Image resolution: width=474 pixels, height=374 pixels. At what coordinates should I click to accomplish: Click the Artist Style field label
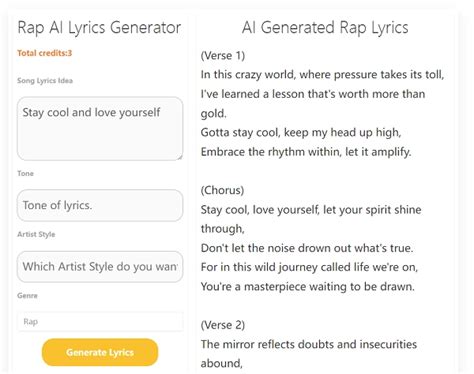tap(36, 234)
